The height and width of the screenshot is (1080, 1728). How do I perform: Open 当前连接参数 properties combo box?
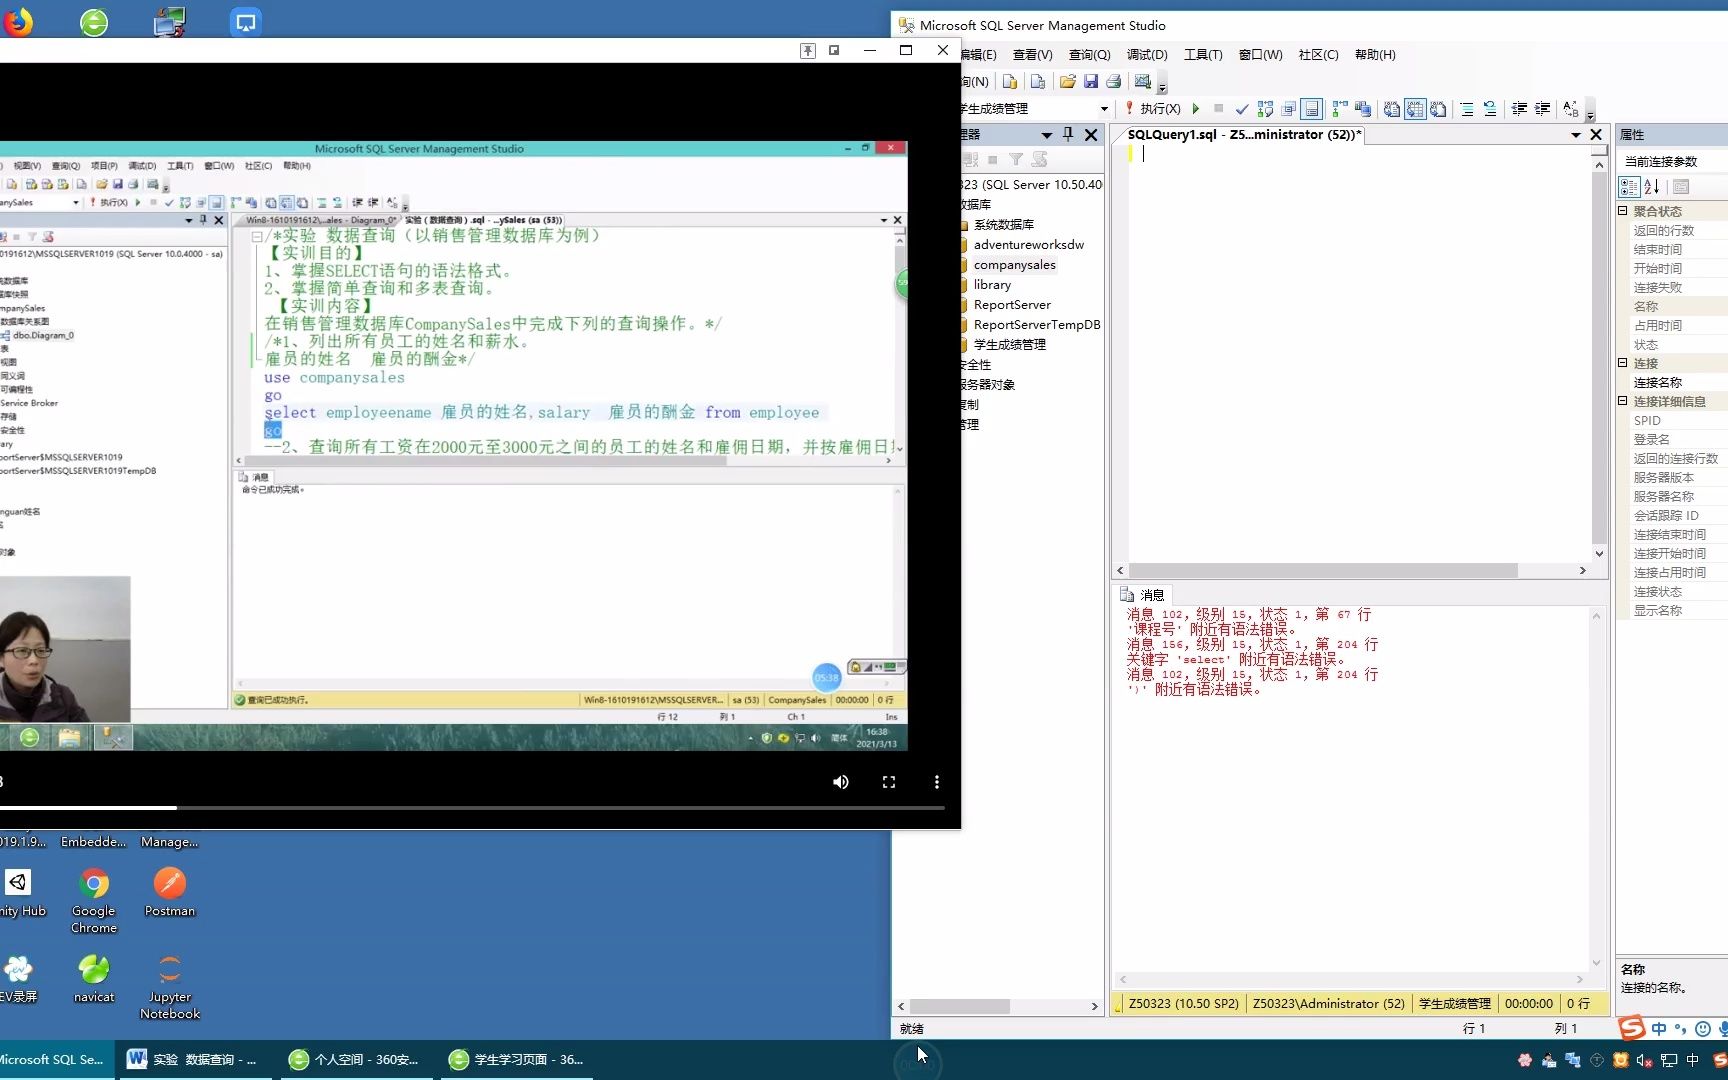click(x=1673, y=161)
